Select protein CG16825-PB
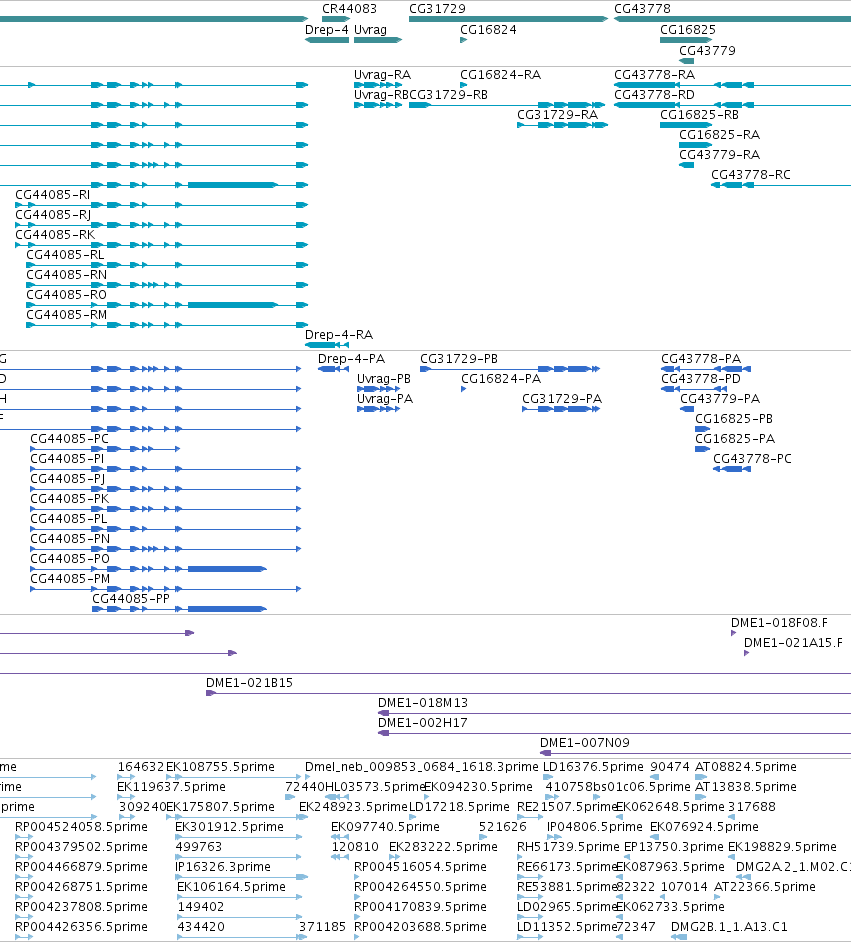The image size is (851, 942). [x=734, y=419]
